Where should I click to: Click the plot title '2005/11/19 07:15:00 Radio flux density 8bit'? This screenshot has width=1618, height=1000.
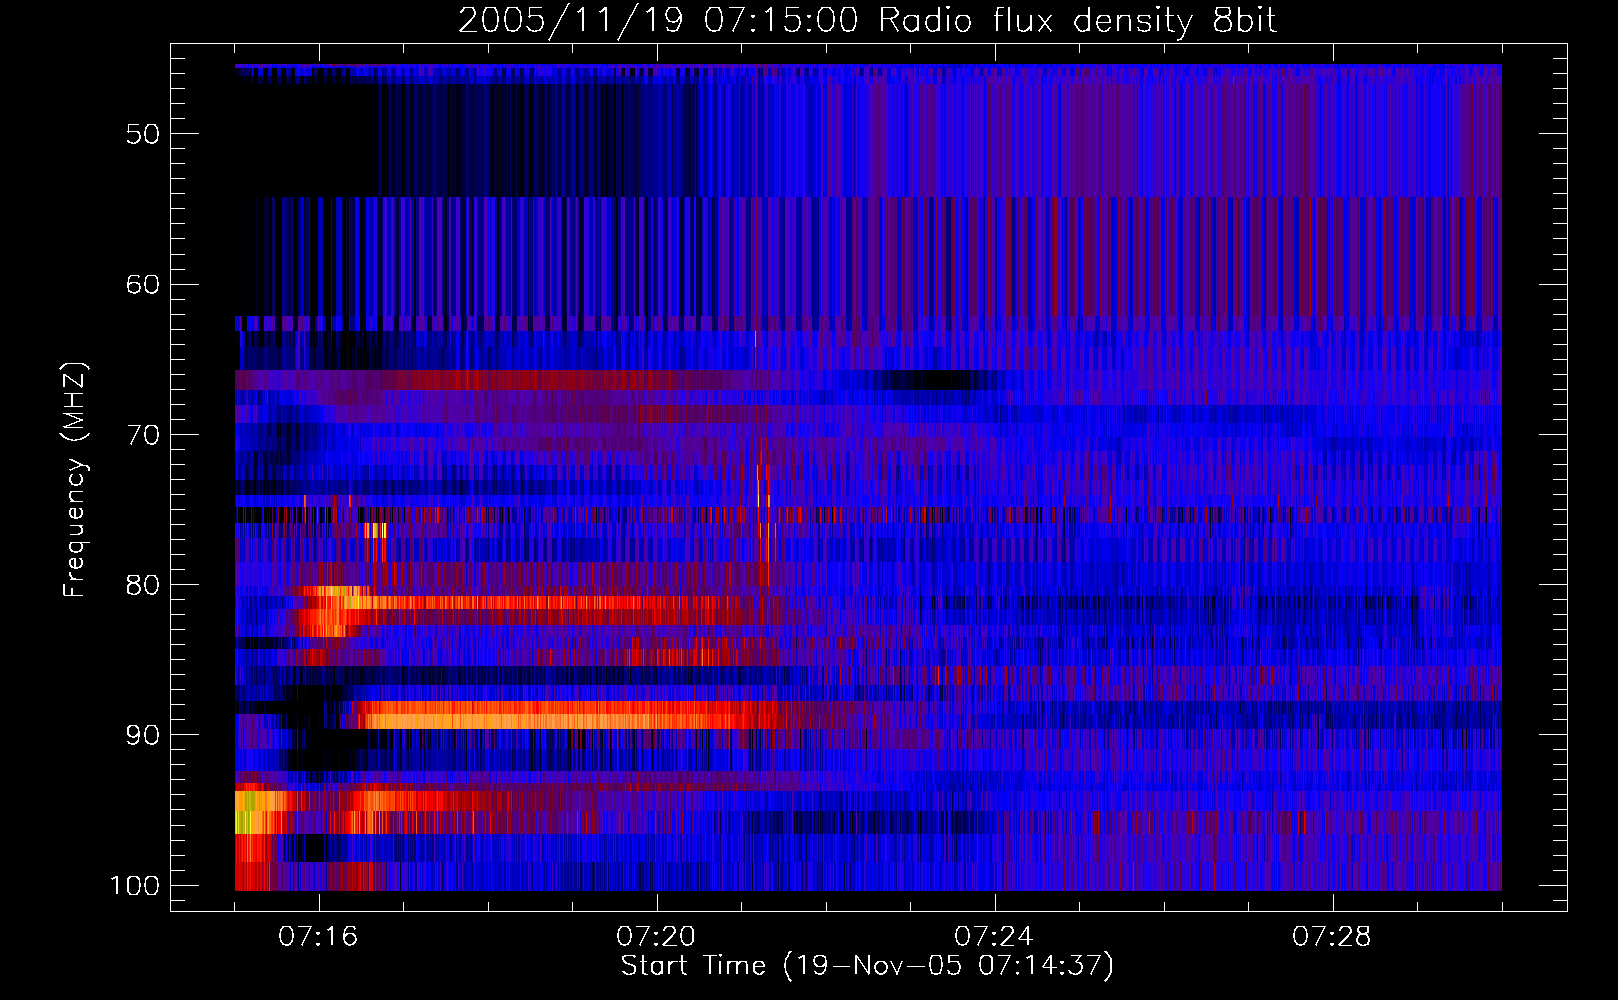(867, 21)
